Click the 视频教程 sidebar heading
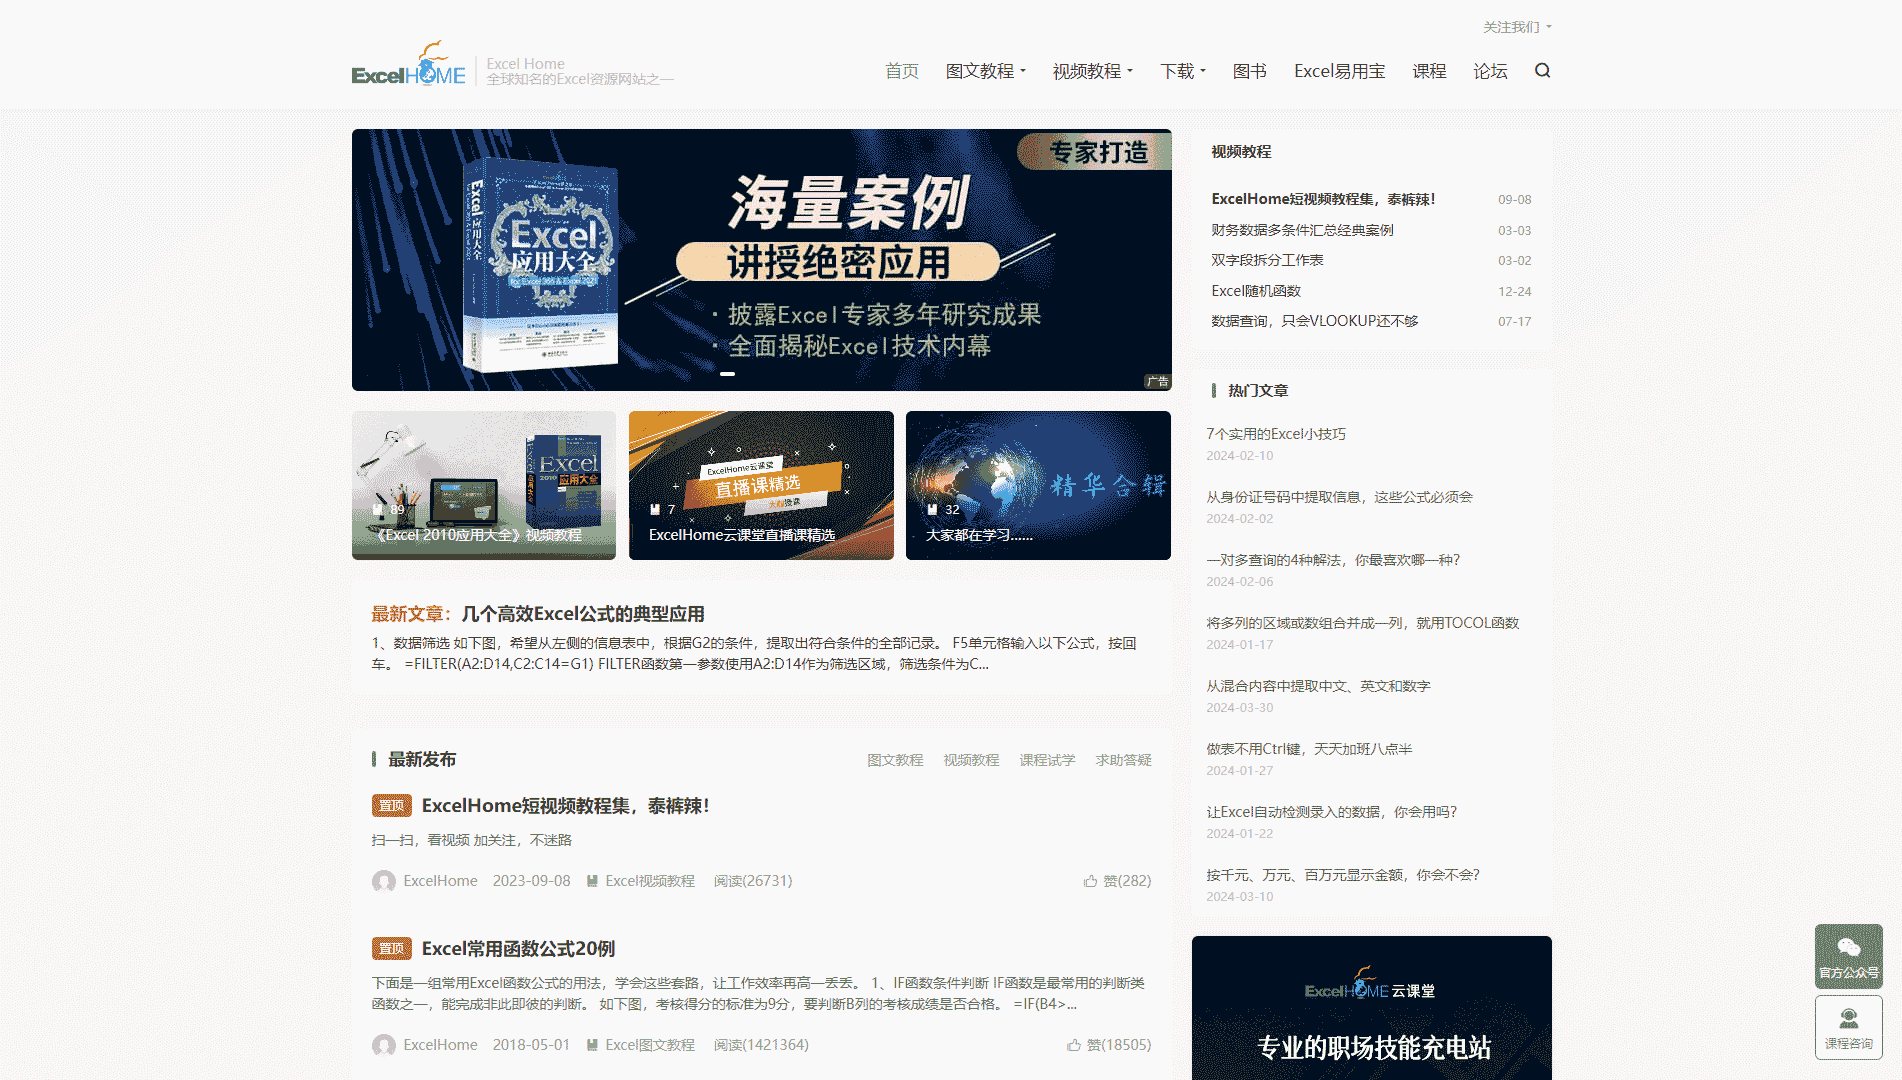 (1241, 152)
